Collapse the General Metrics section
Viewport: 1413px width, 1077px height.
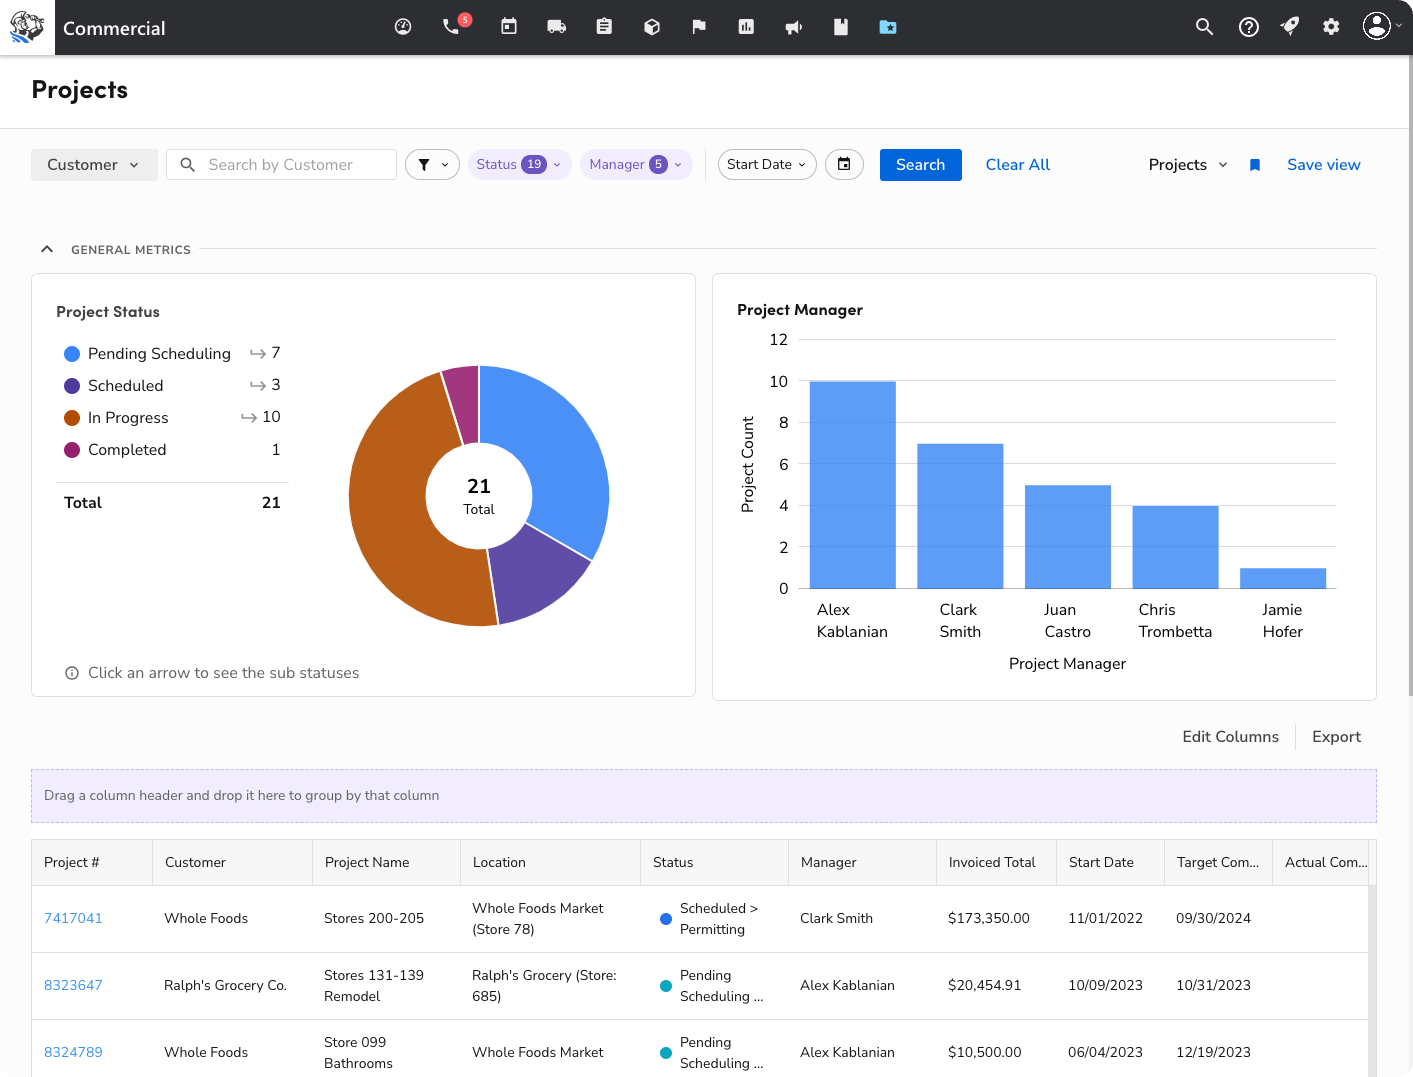point(47,249)
